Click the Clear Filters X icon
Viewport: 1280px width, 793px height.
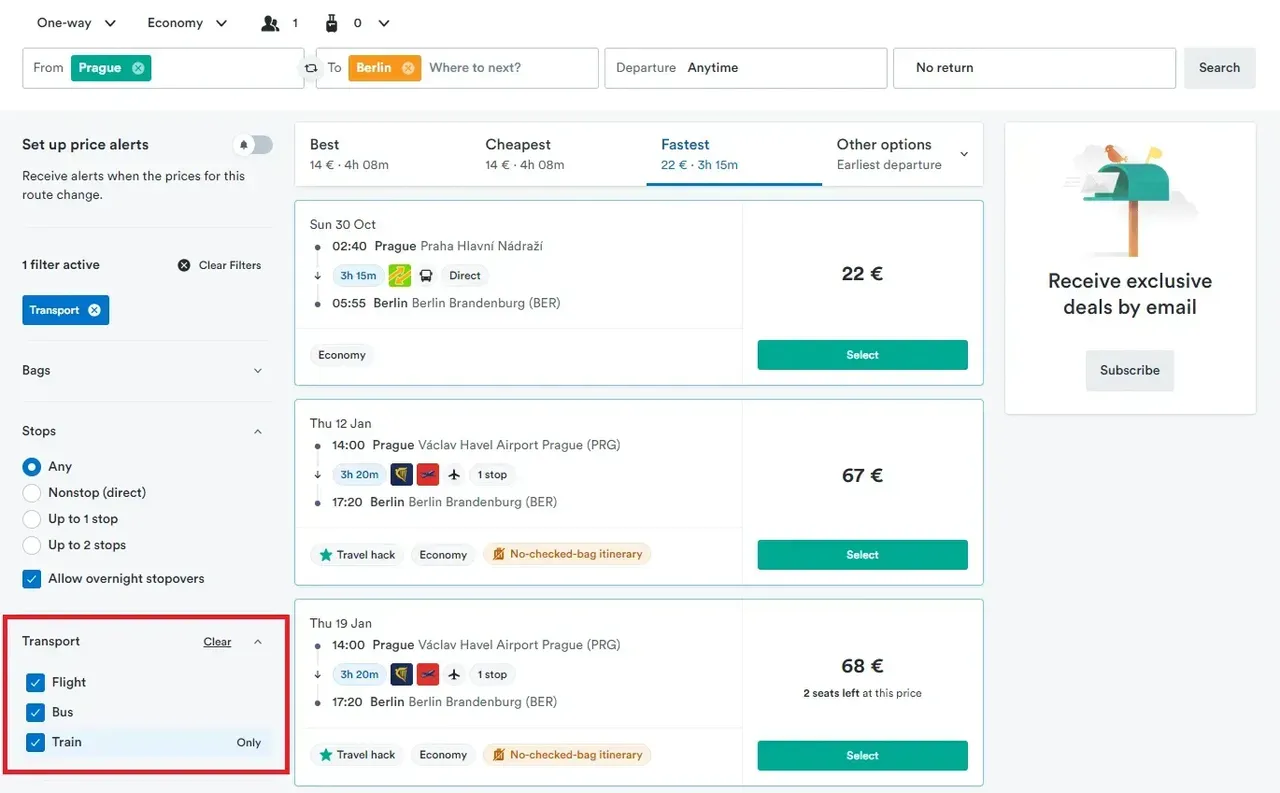(x=184, y=265)
